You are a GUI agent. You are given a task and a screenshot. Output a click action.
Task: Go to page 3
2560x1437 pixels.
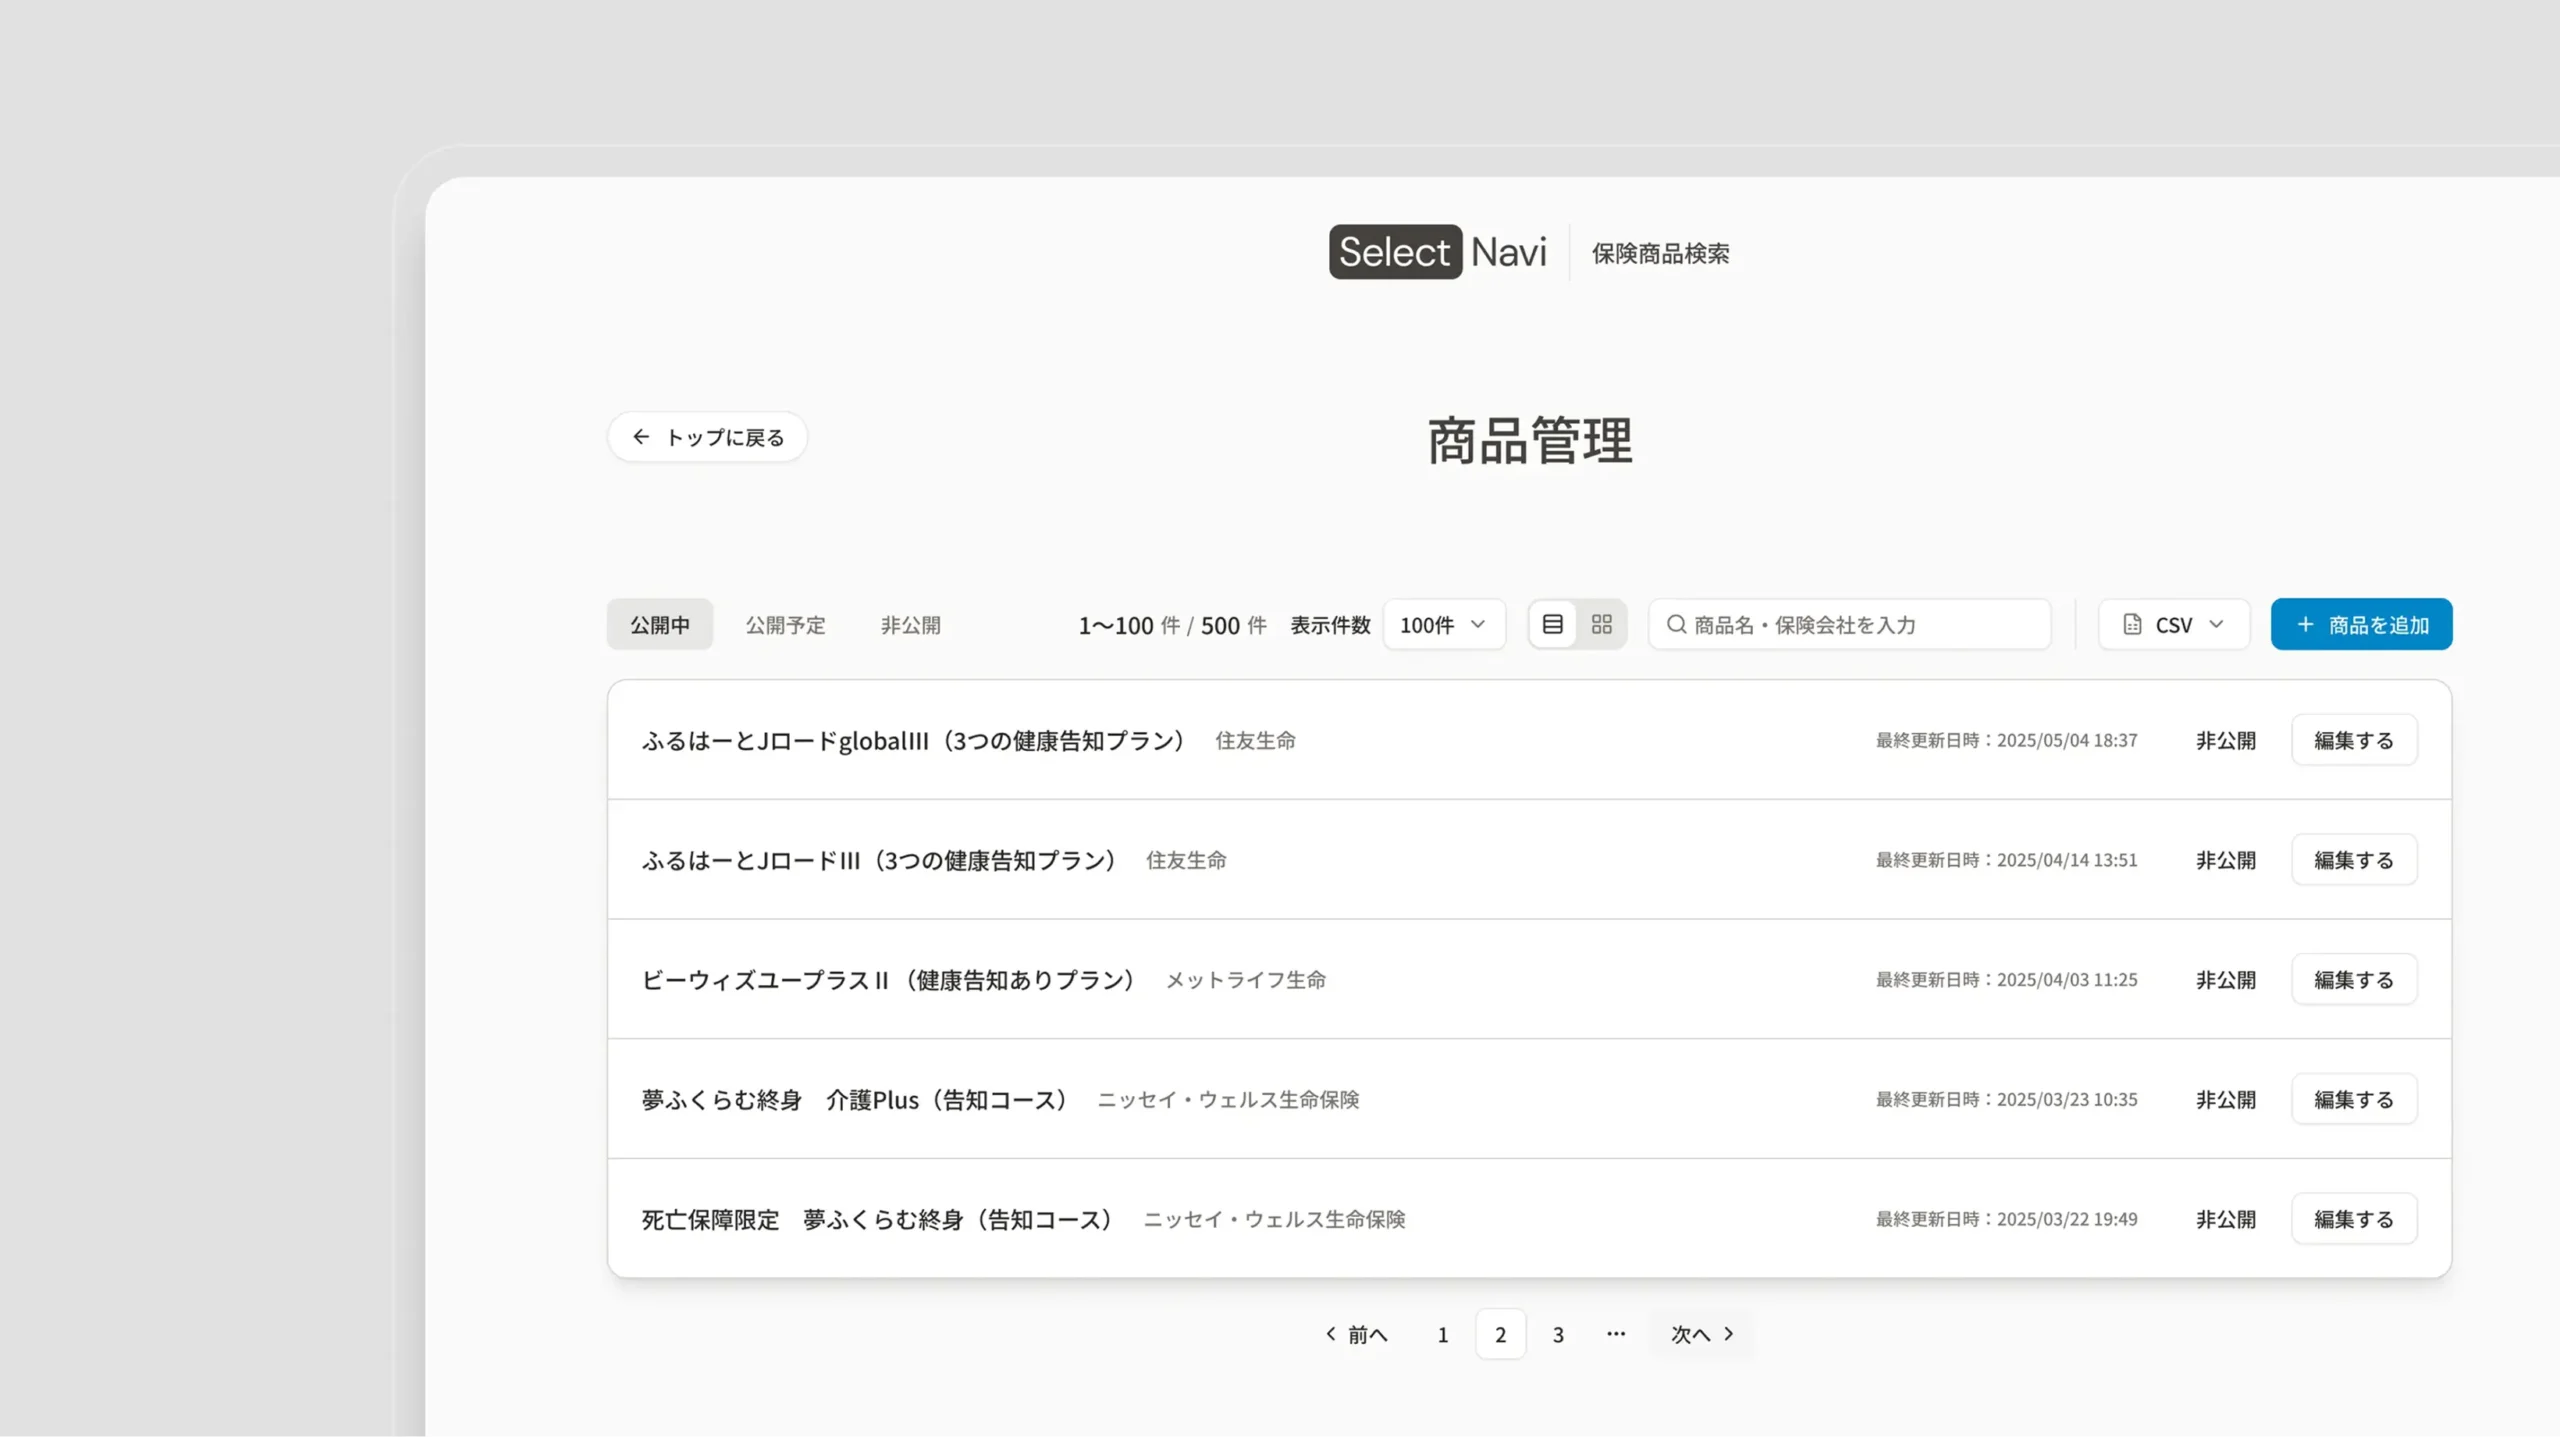tap(1558, 1334)
